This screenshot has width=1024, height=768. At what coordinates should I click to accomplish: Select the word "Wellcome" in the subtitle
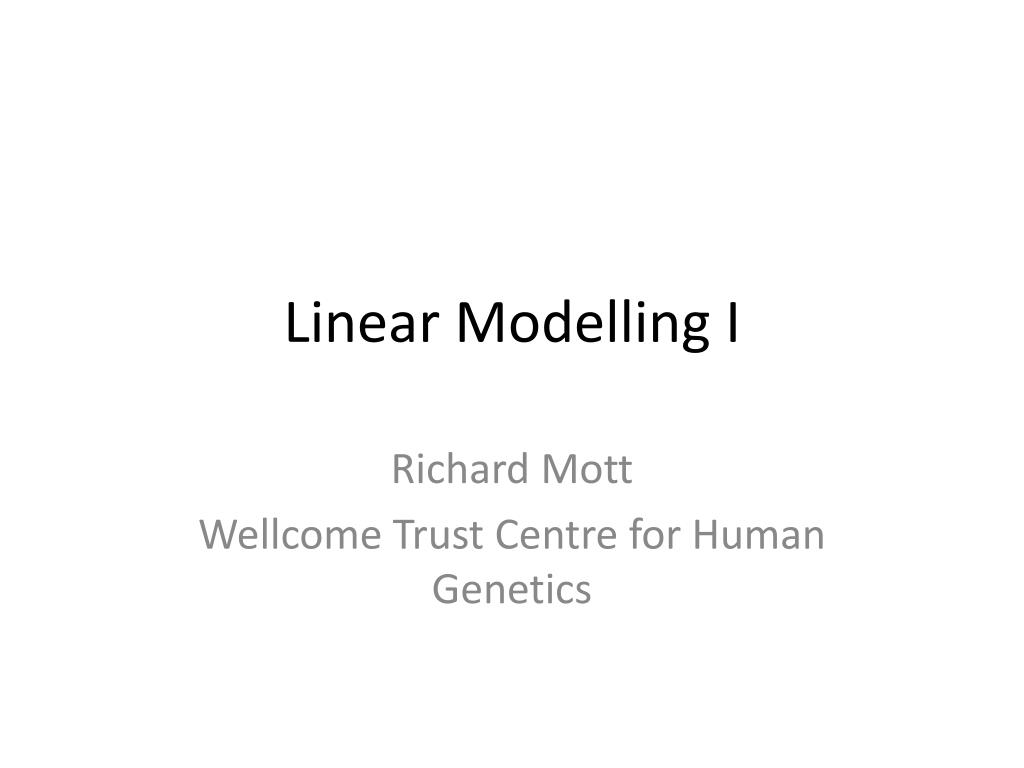(x=290, y=534)
